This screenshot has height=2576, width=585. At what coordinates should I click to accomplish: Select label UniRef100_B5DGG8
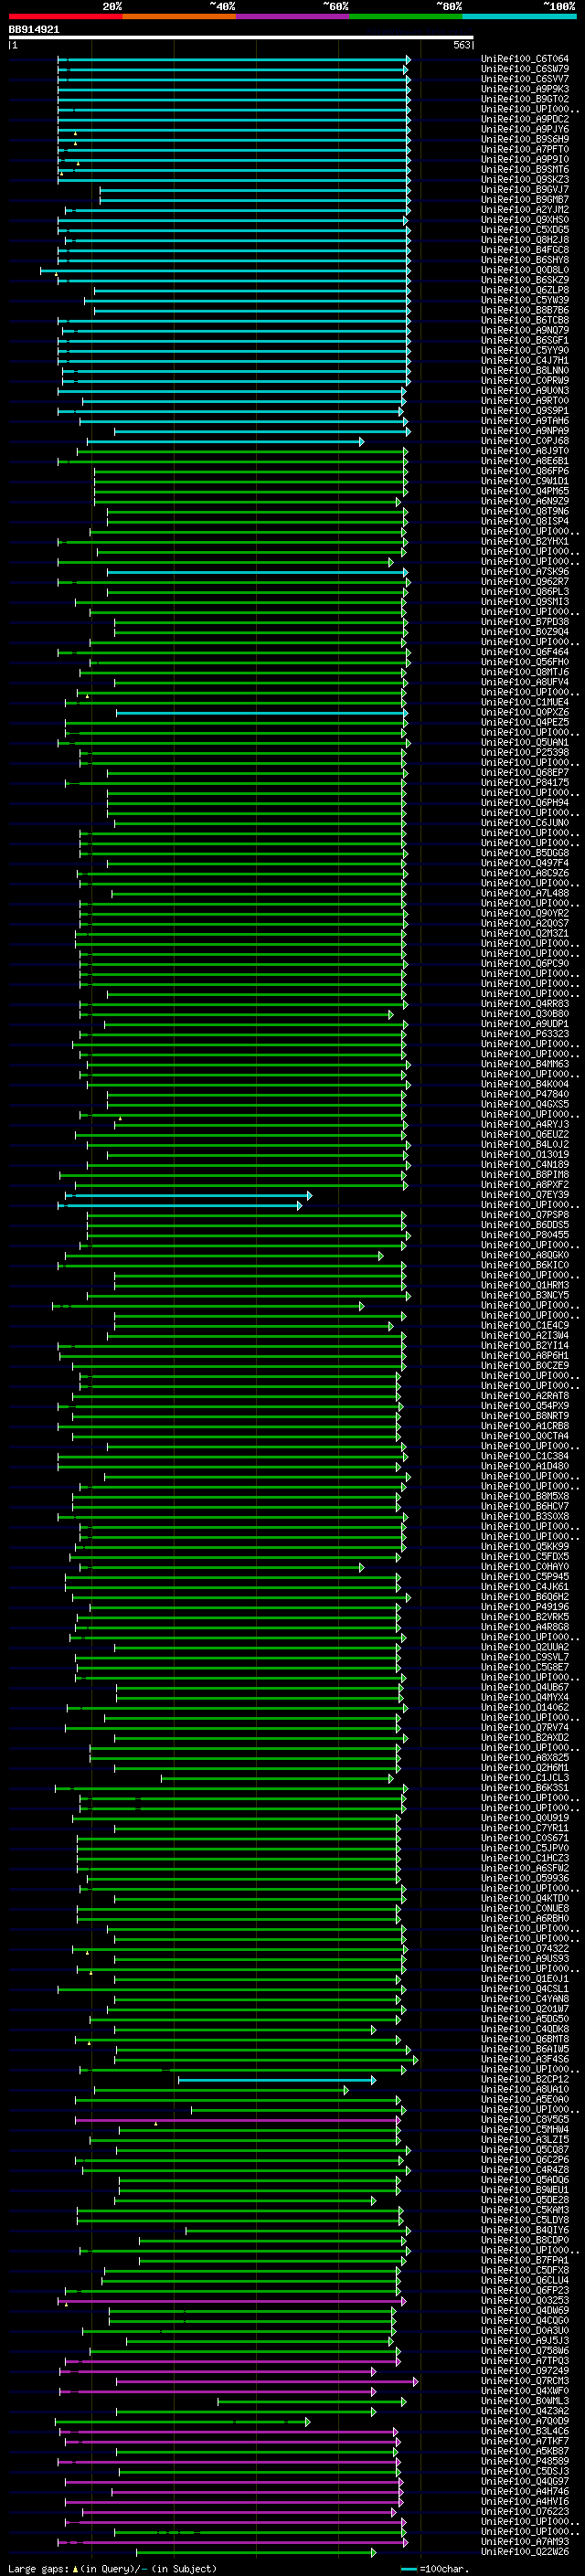pos(525,853)
